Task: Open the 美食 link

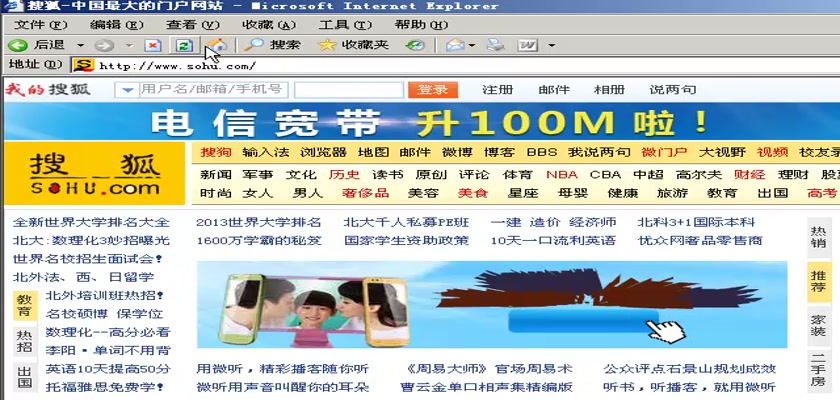Action: [x=472, y=193]
